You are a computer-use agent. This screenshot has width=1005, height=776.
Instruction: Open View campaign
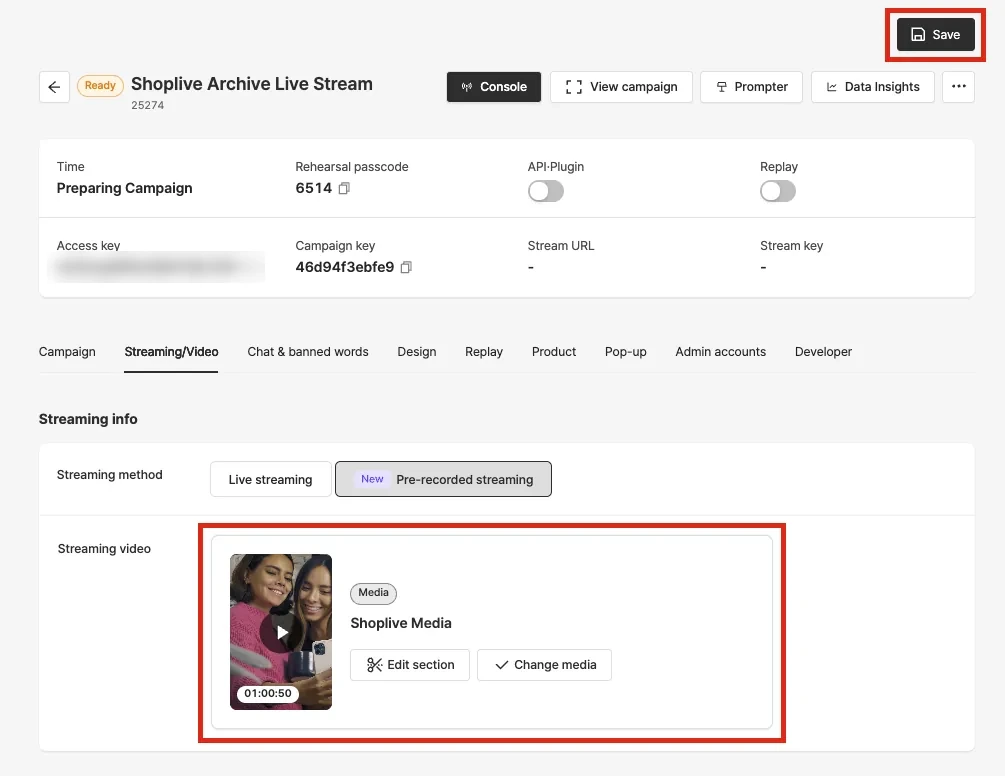tap(621, 87)
